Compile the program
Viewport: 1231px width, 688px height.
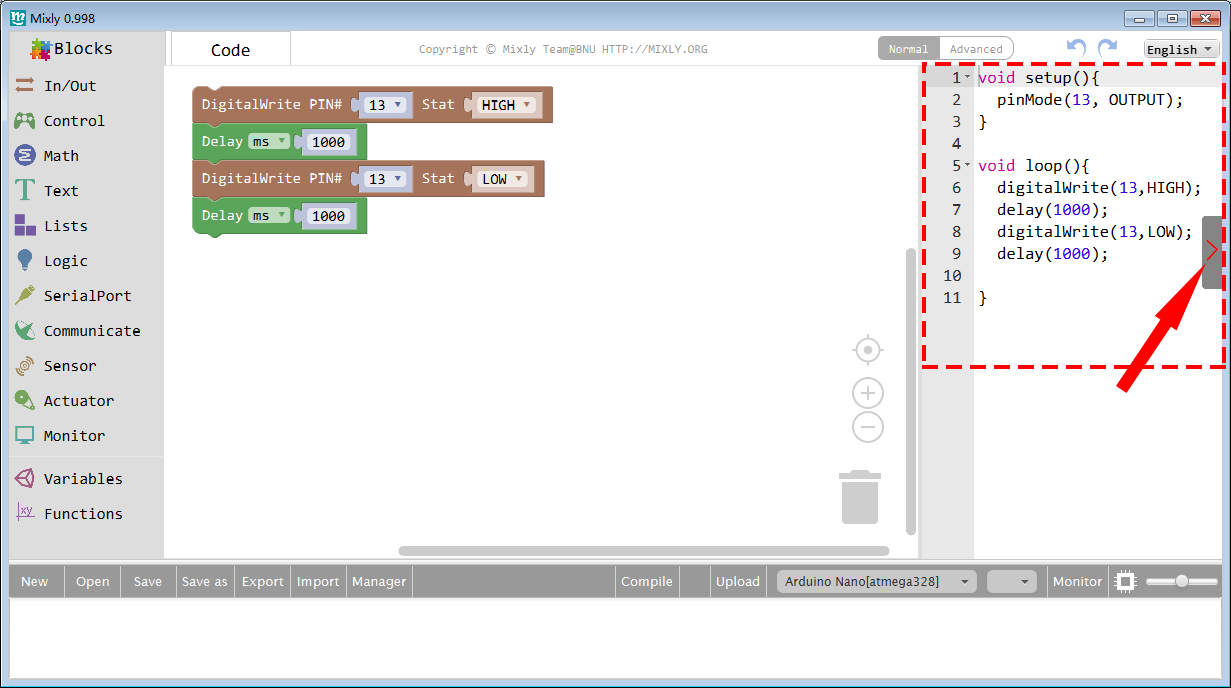[x=646, y=581]
